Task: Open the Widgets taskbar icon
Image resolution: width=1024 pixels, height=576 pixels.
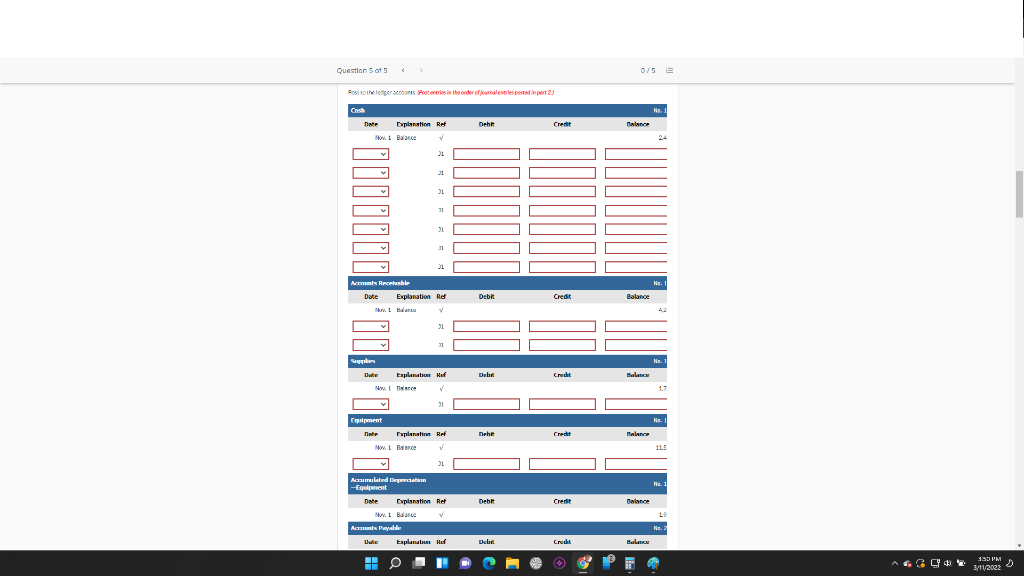Action: [442, 563]
